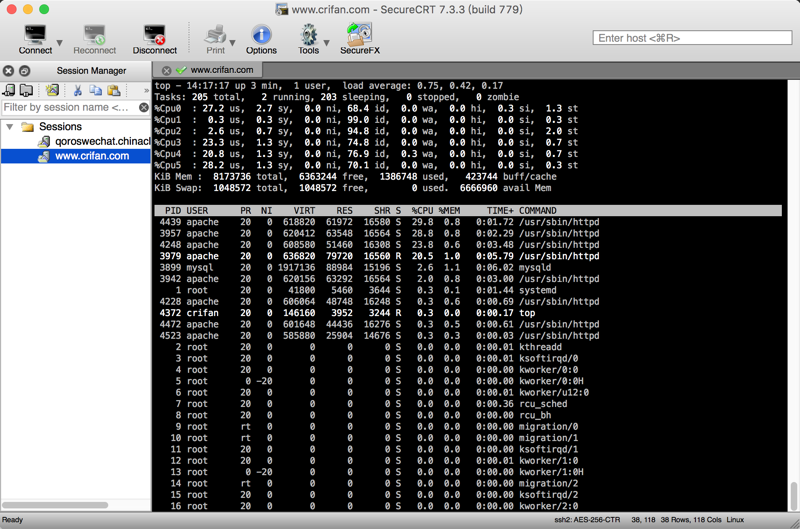Click the %Cpu0 usage line
The width and height of the screenshot is (800, 529).
(x=366, y=108)
